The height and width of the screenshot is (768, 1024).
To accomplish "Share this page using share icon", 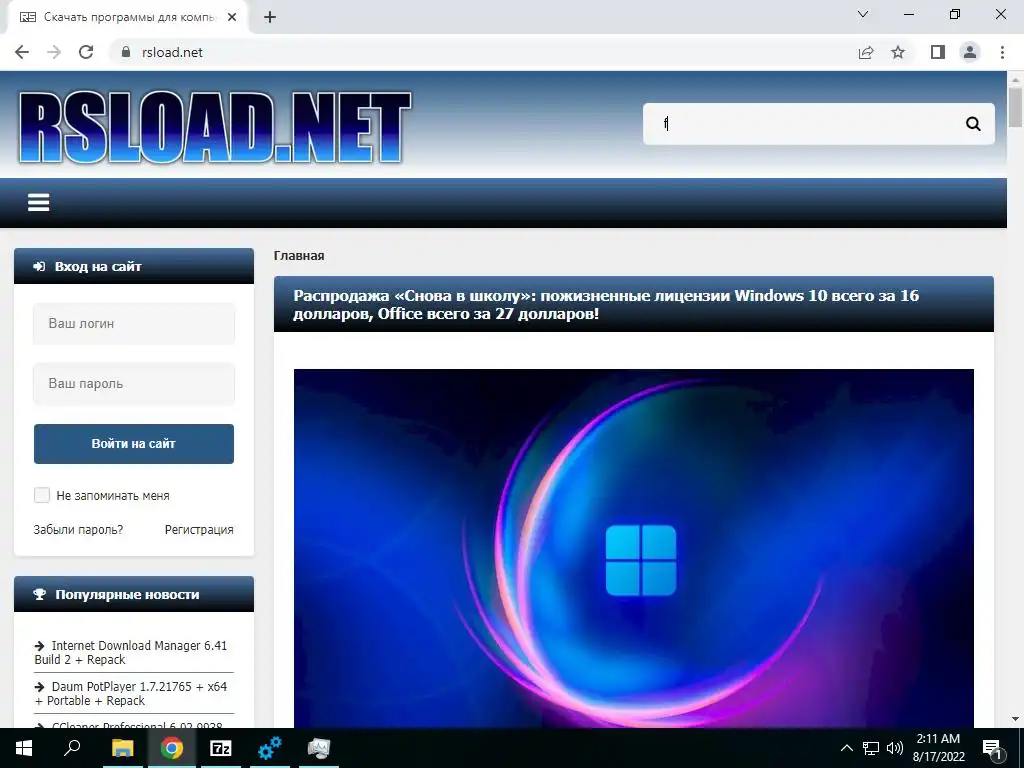I will coord(866,52).
